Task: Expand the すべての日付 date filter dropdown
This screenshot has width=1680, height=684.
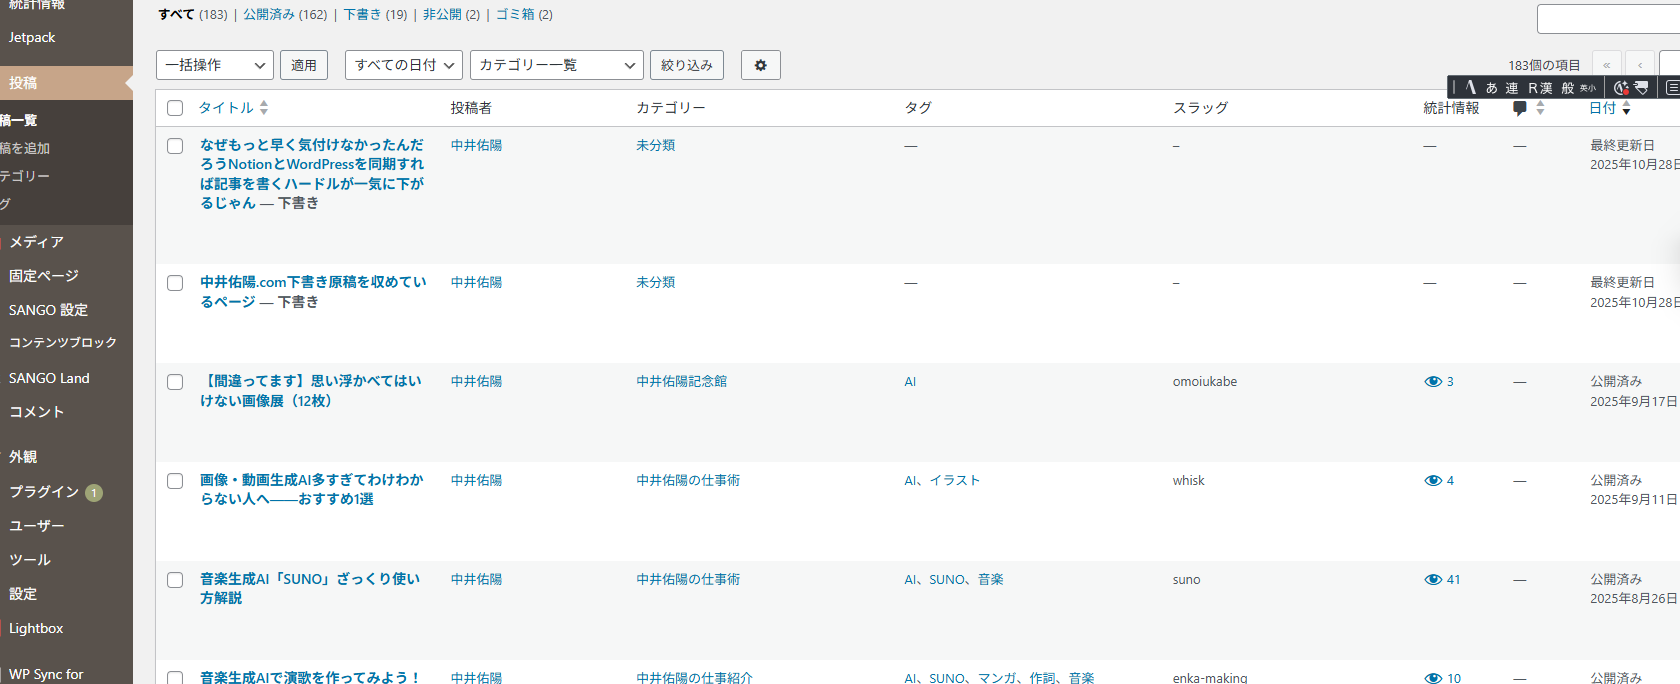Action: click(x=403, y=65)
